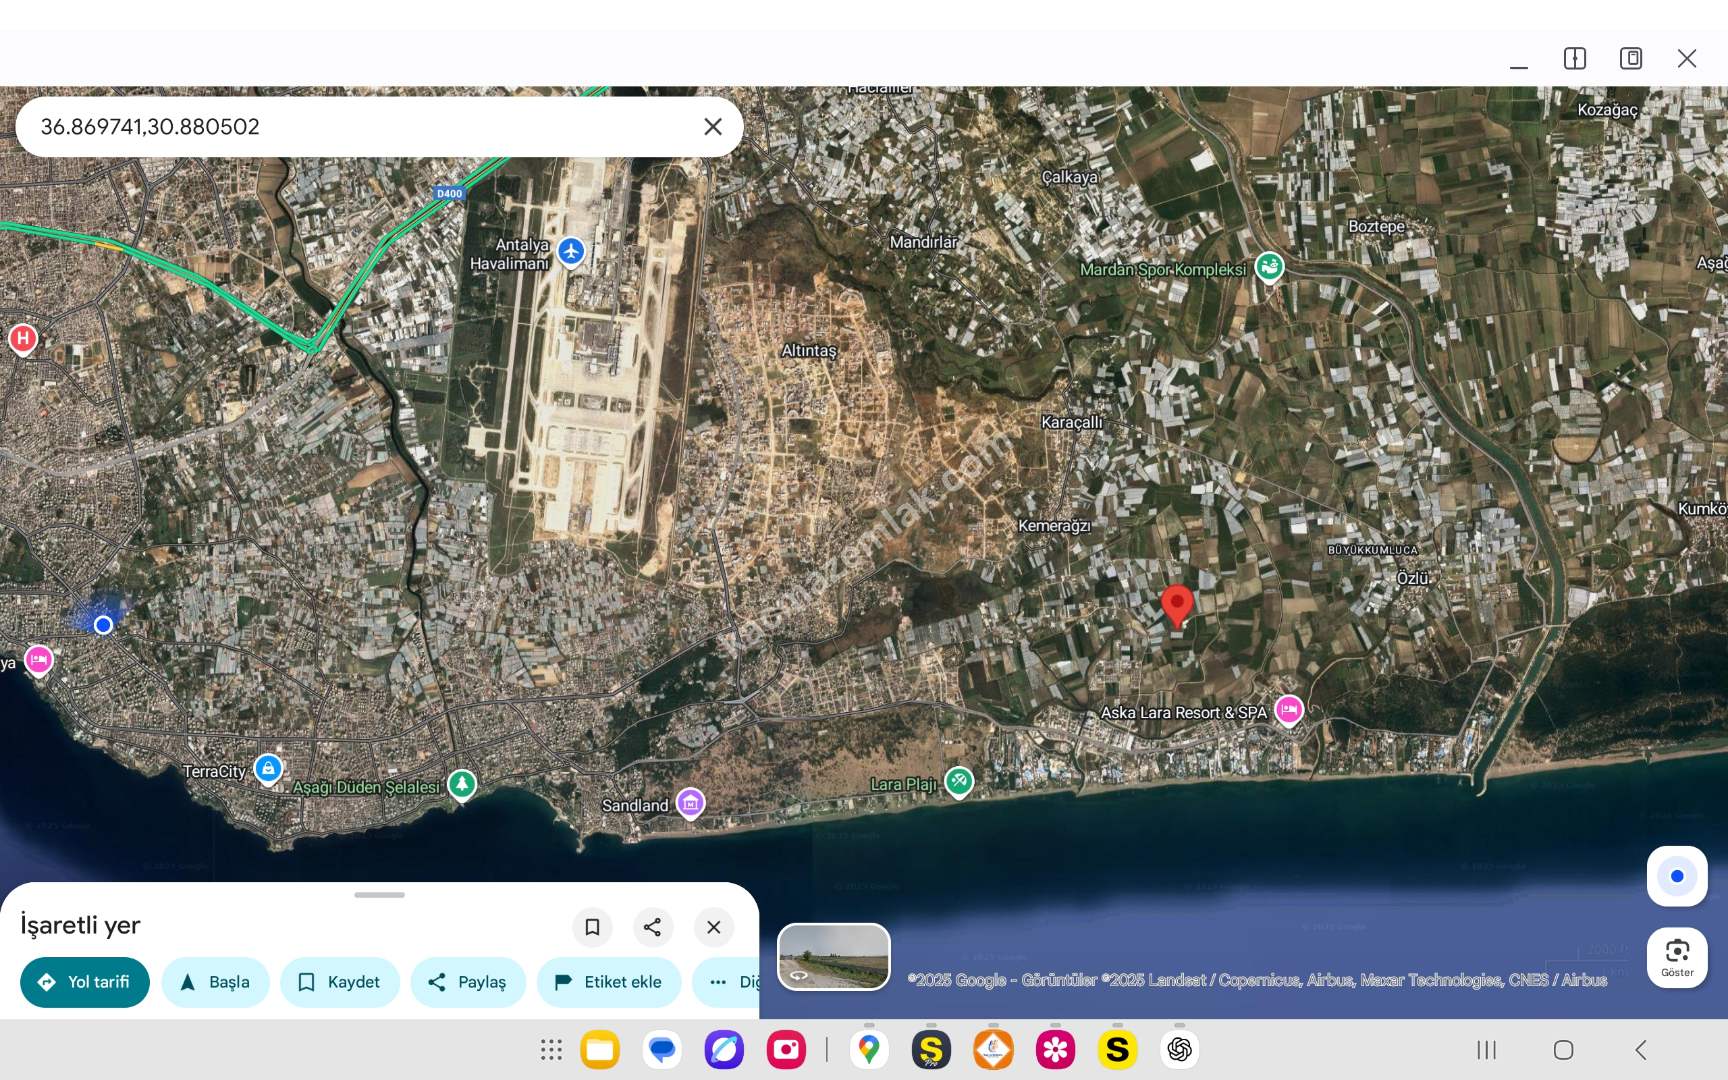Tap the Aska Lara Resort hotel pin

(x=1289, y=710)
